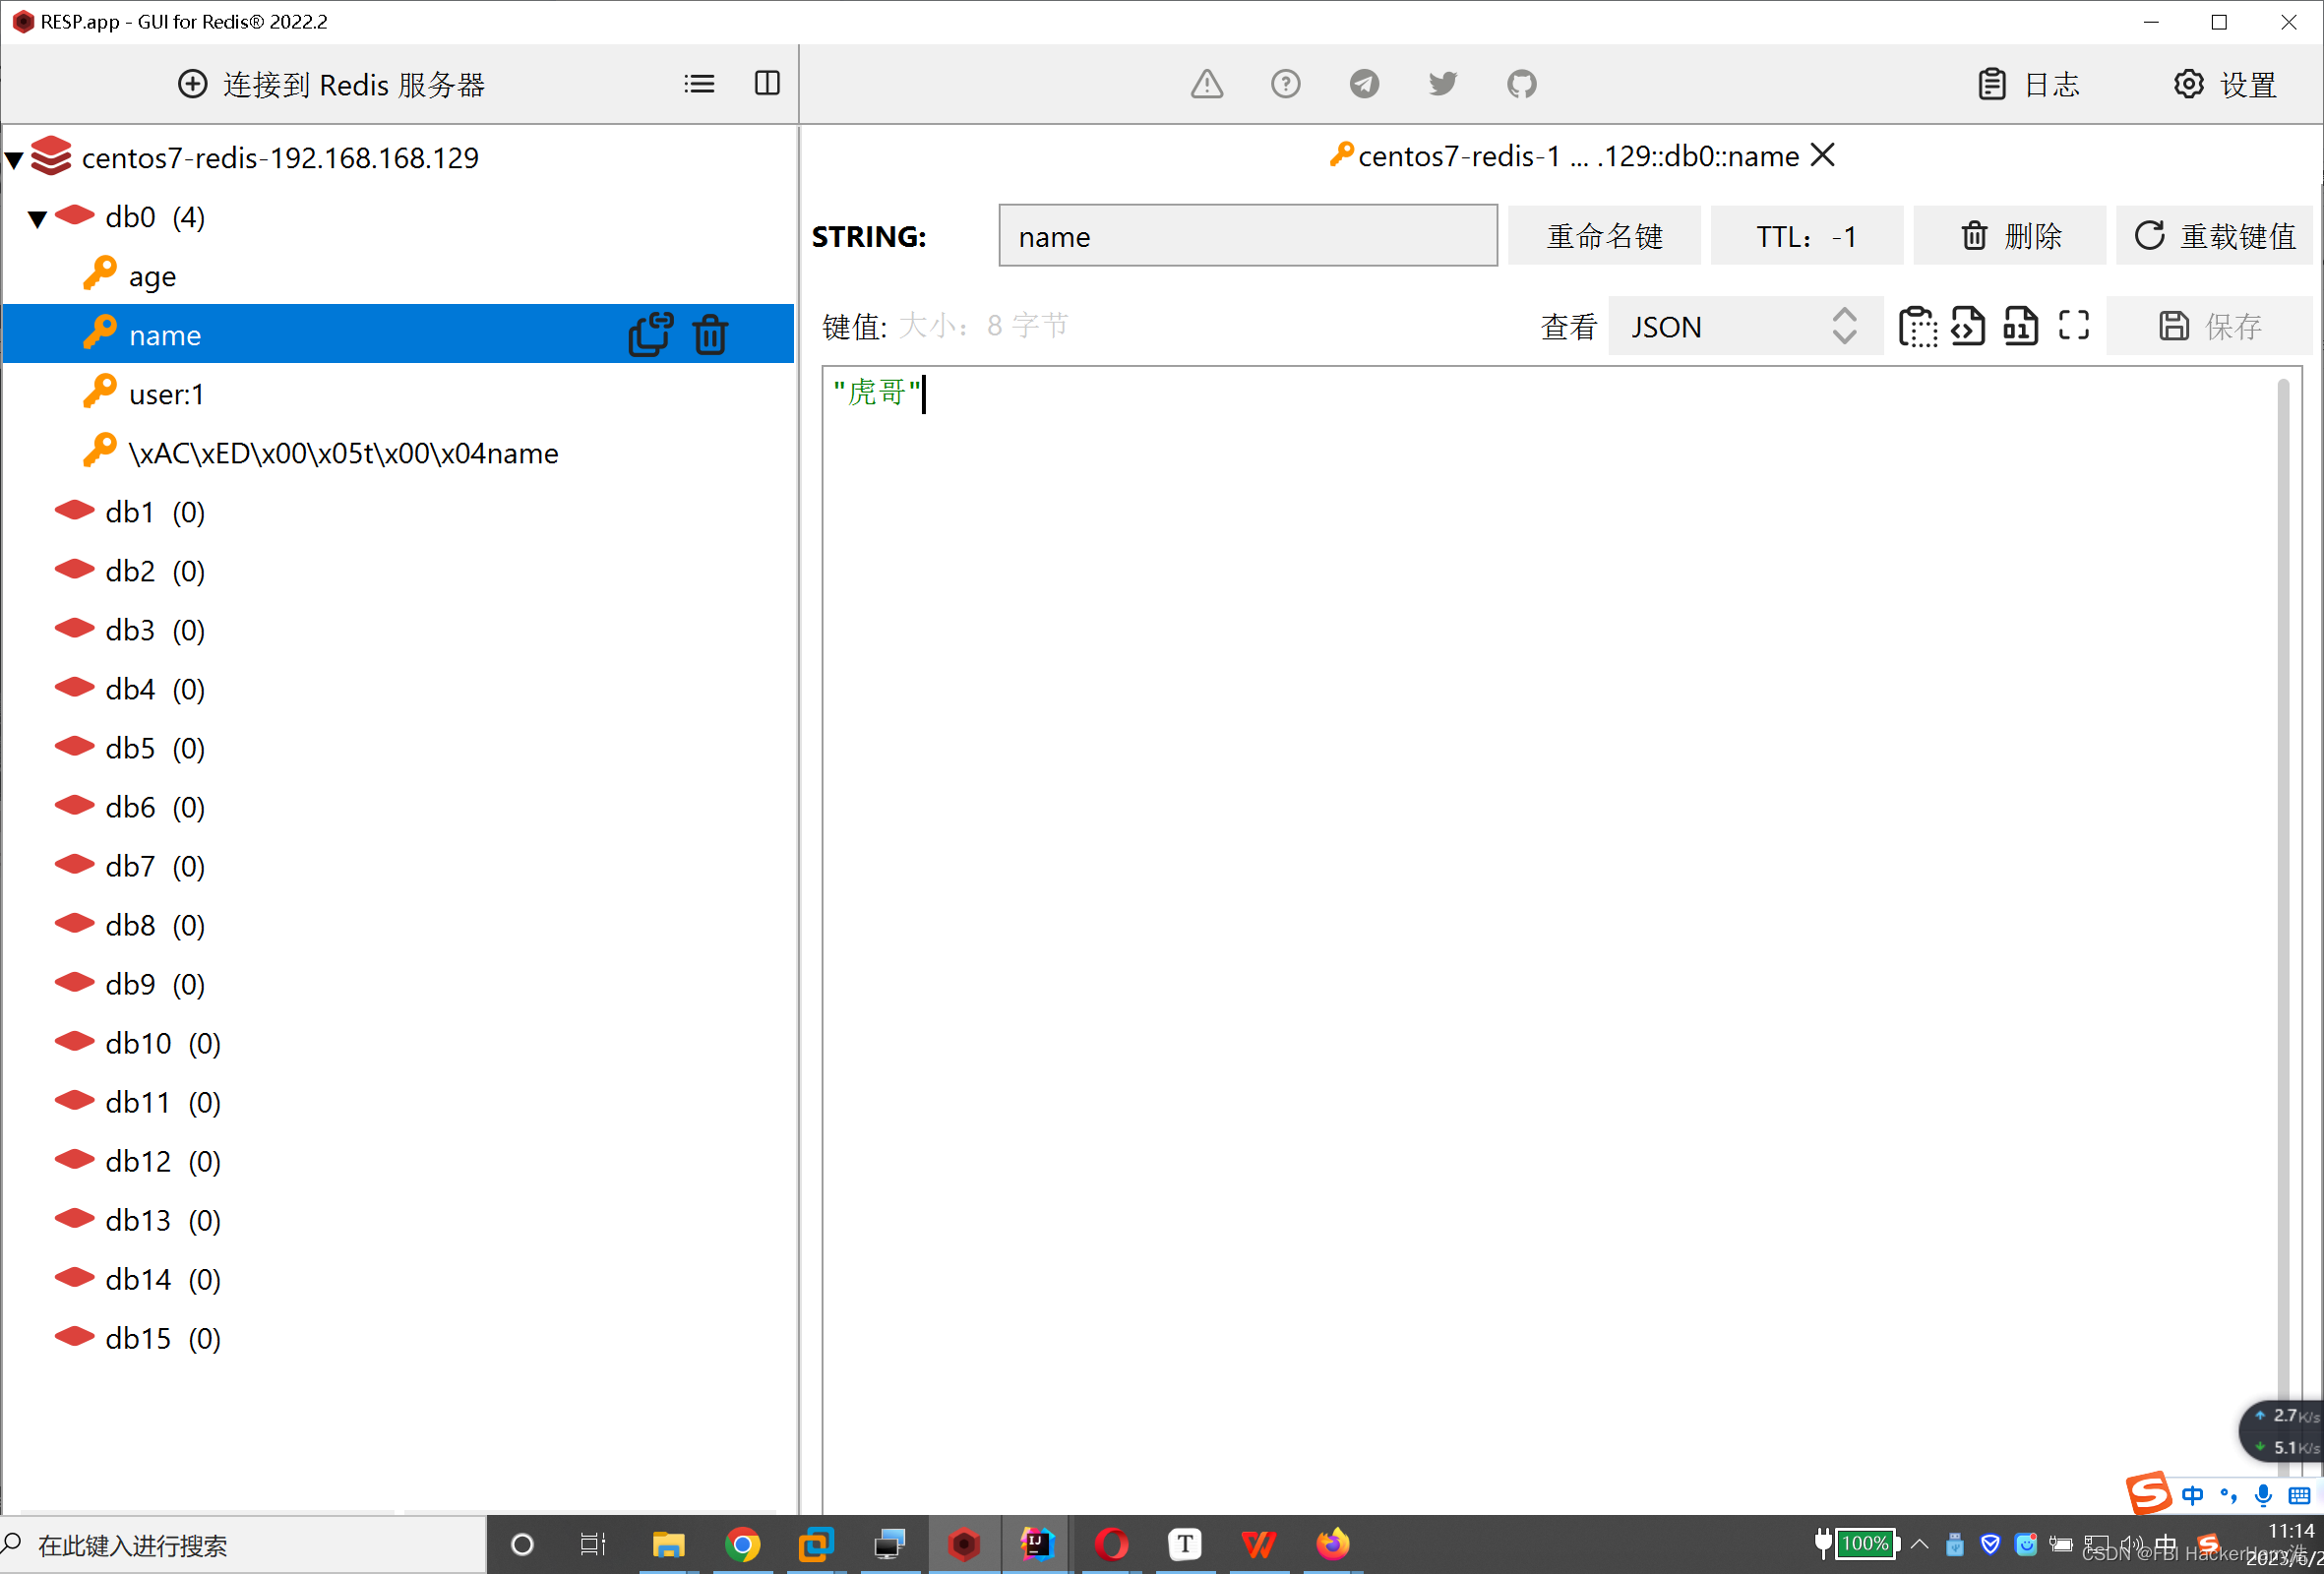Click the 重命名键 rename key button

click(x=1603, y=236)
